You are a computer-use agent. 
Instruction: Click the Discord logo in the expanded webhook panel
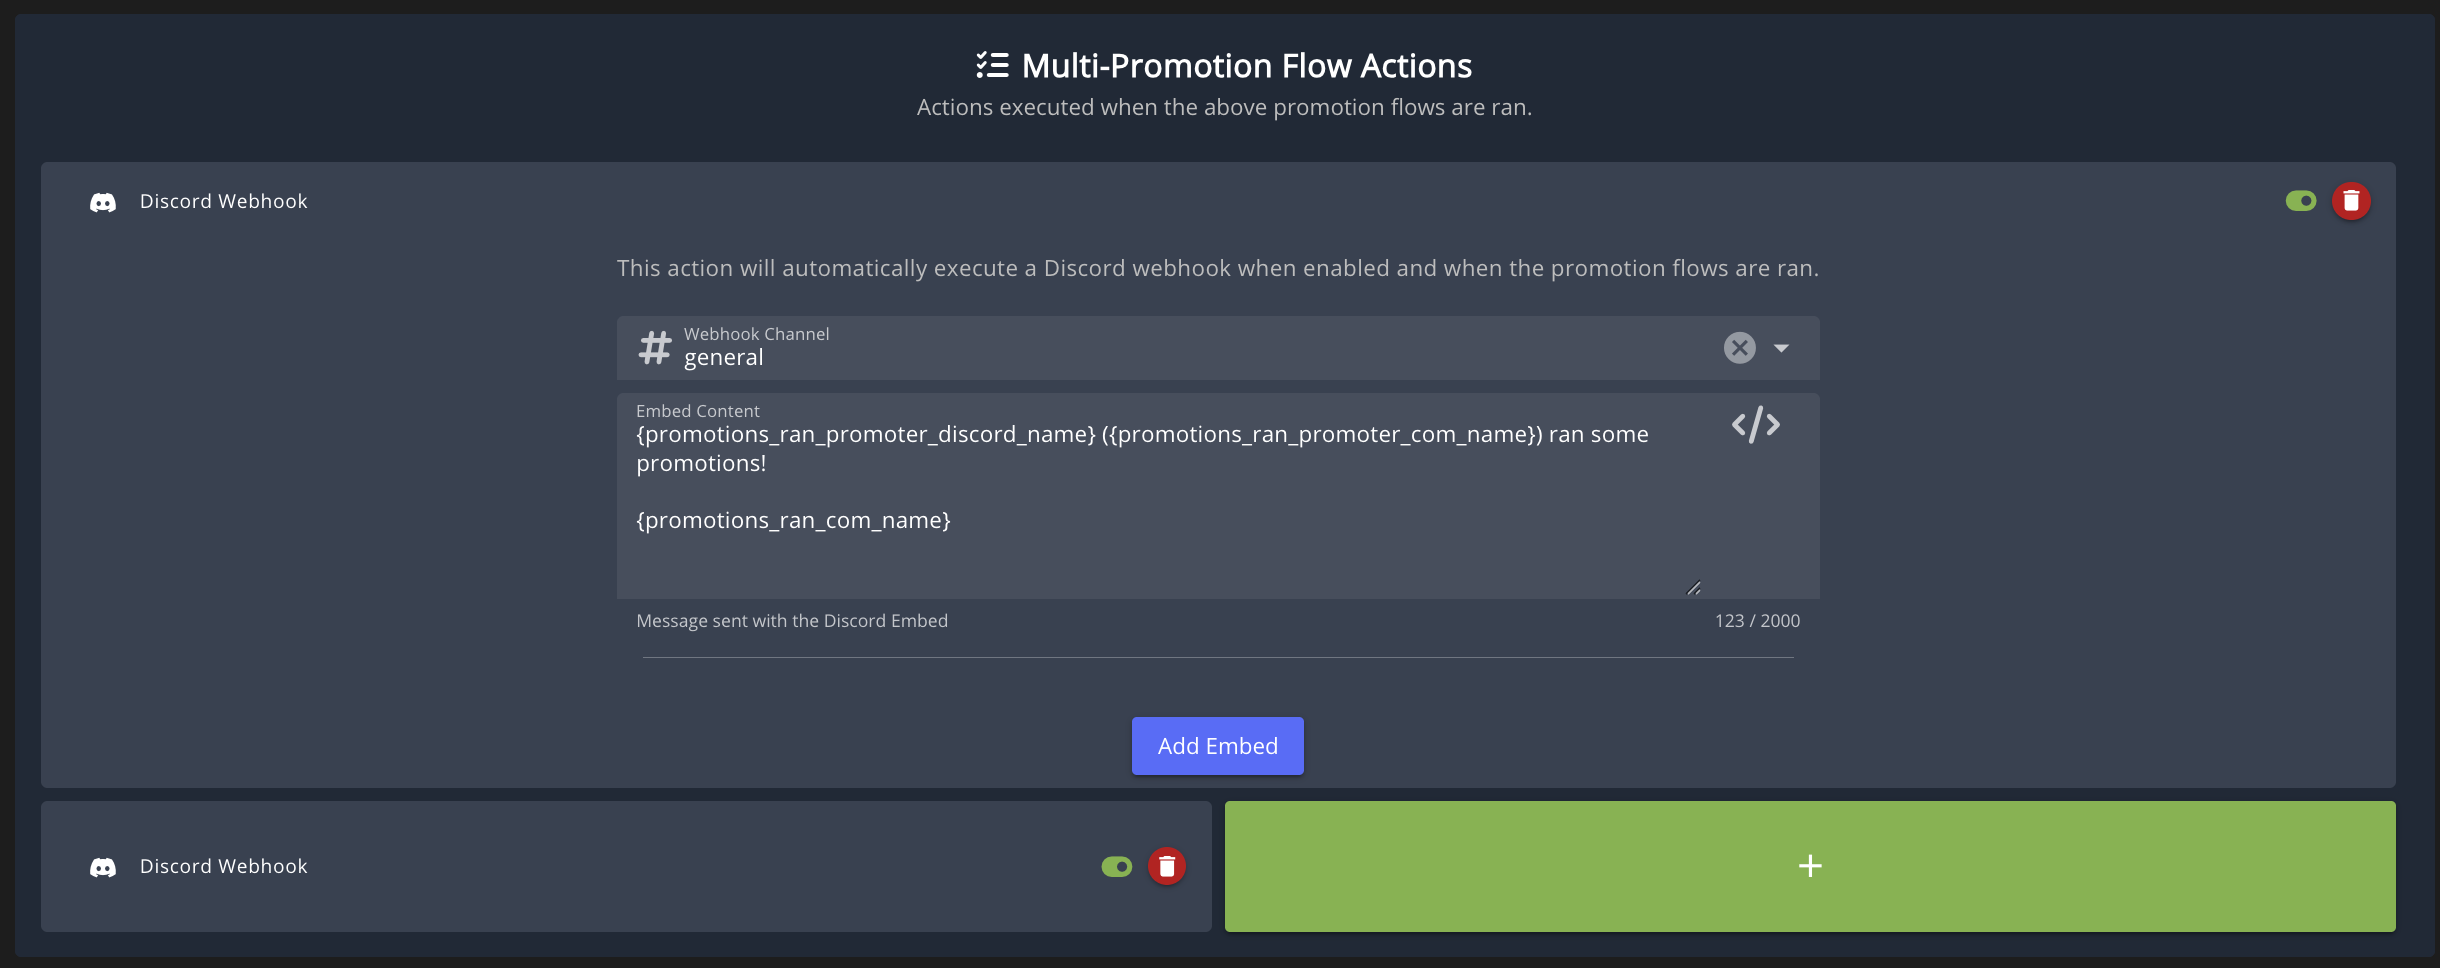pos(103,202)
